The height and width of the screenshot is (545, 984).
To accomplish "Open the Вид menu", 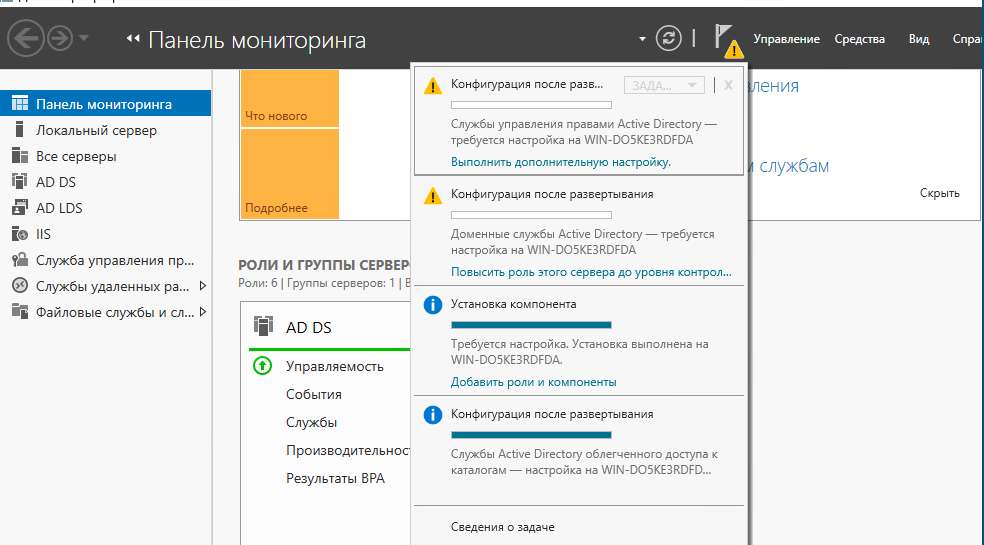I will (919, 39).
